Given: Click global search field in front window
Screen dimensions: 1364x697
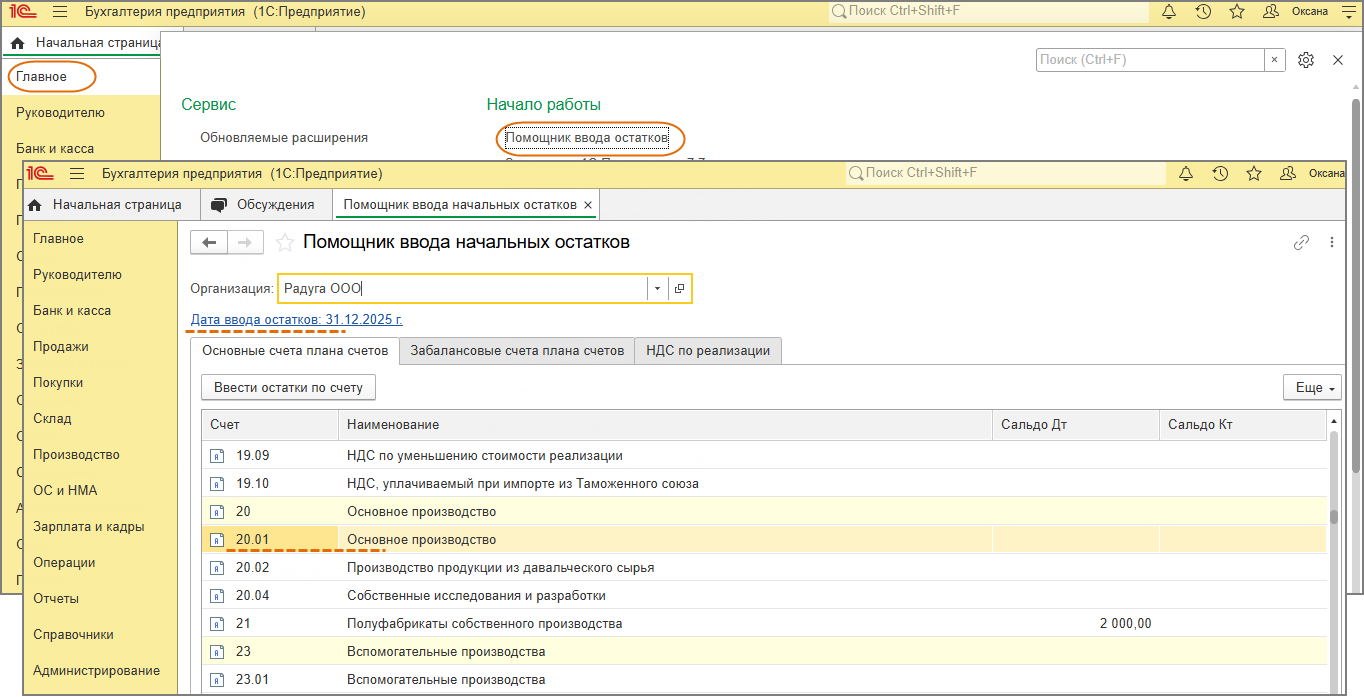Looking at the screenshot, I should click(1005, 174).
